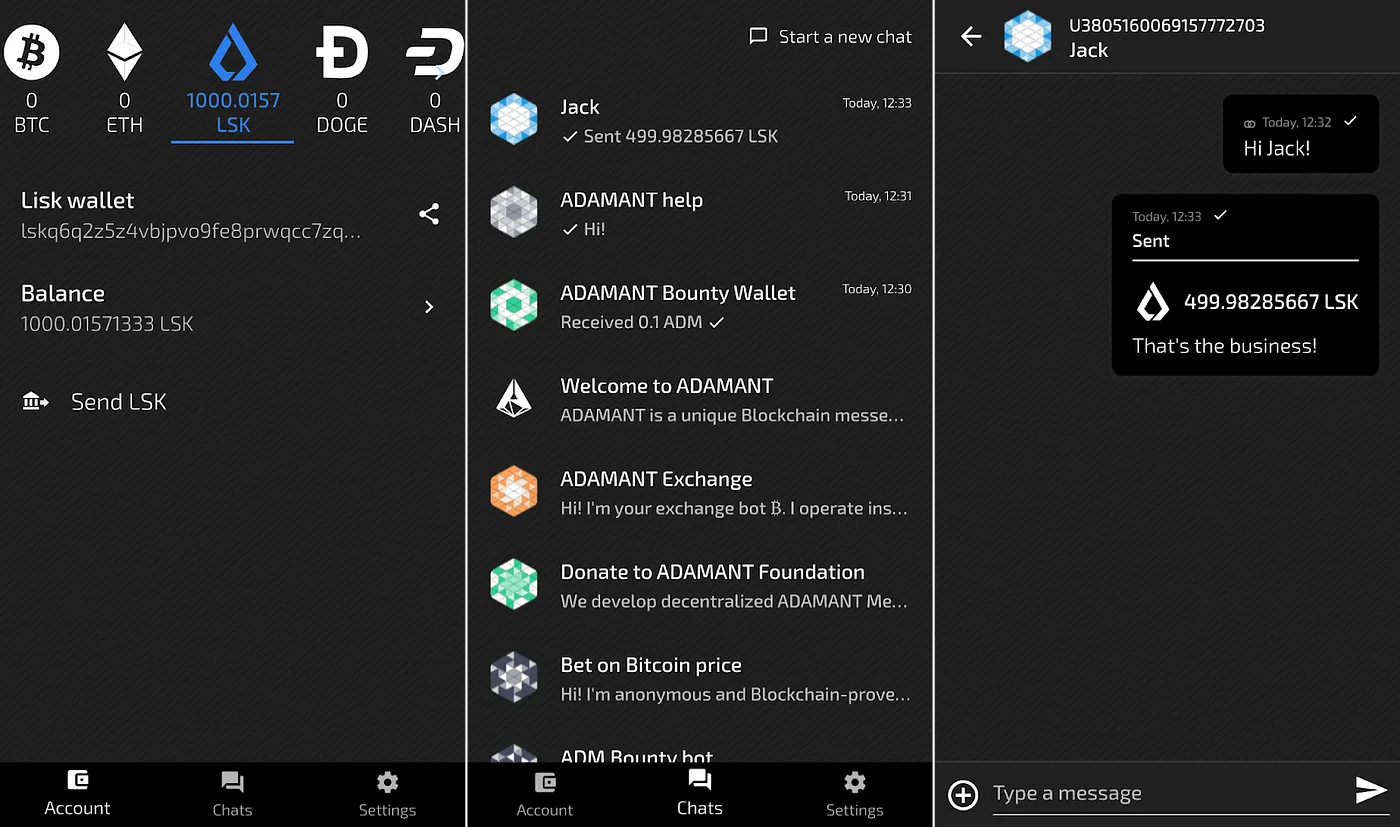Open ADAMANT help avatar
The width and height of the screenshot is (1400, 827).
(514, 213)
